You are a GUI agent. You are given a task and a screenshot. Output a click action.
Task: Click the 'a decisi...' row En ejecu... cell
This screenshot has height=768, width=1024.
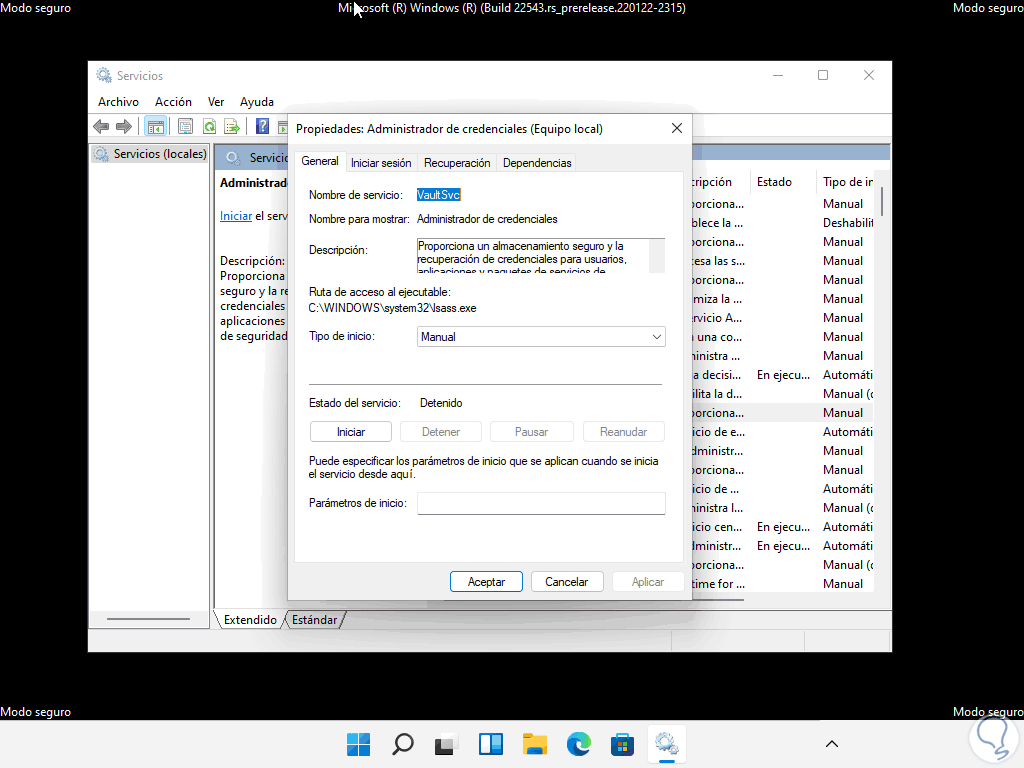click(x=783, y=375)
